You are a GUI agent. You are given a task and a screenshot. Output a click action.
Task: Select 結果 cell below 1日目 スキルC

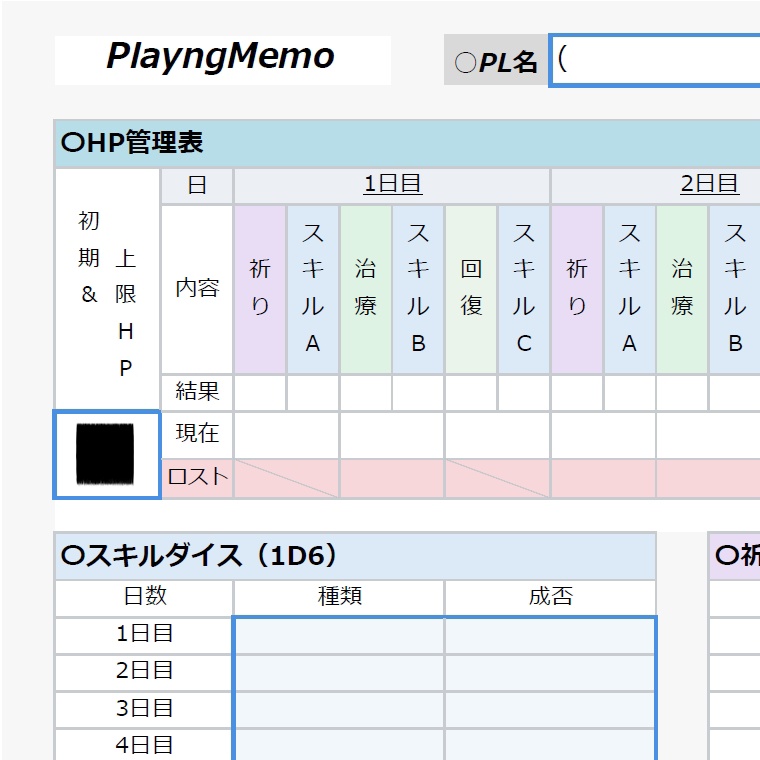[524, 392]
